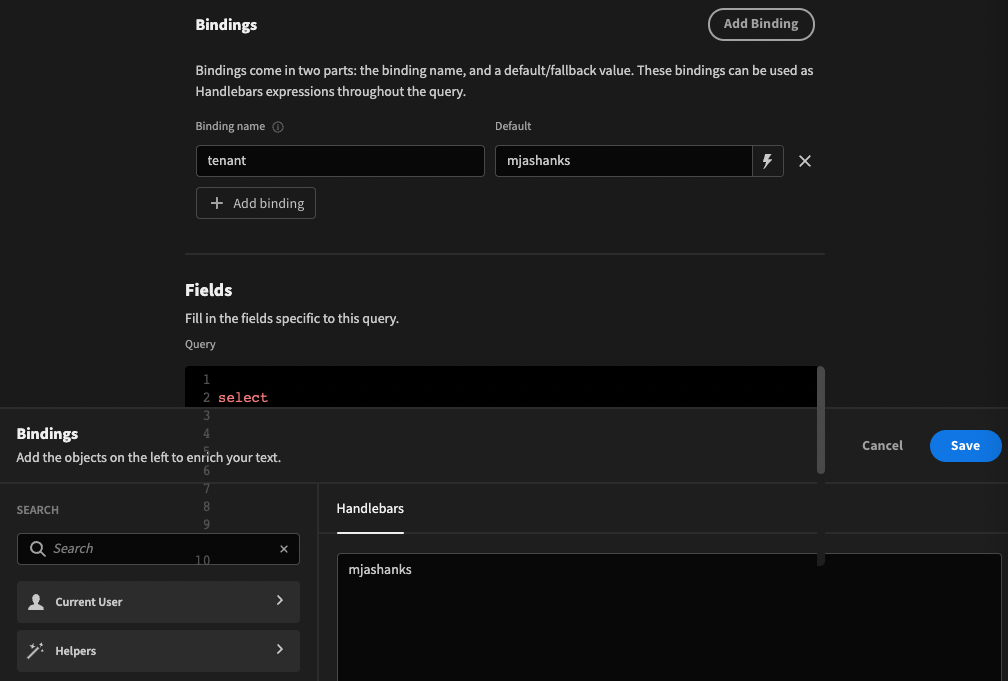1008x681 pixels.
Task: Click the Helpers magic wand icon
Action: [37, 650]
